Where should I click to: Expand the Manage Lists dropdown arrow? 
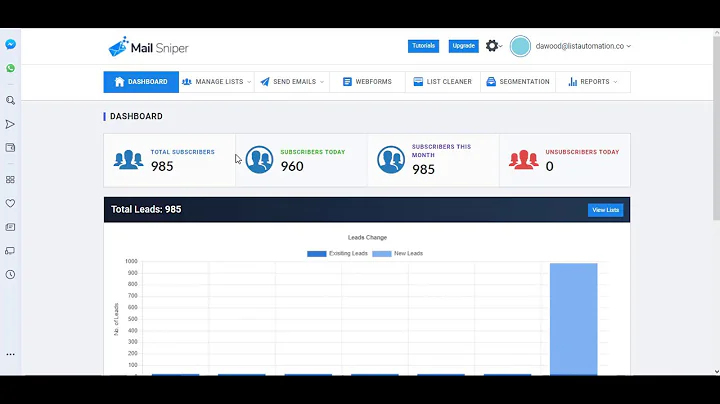[x=249, y=82]
